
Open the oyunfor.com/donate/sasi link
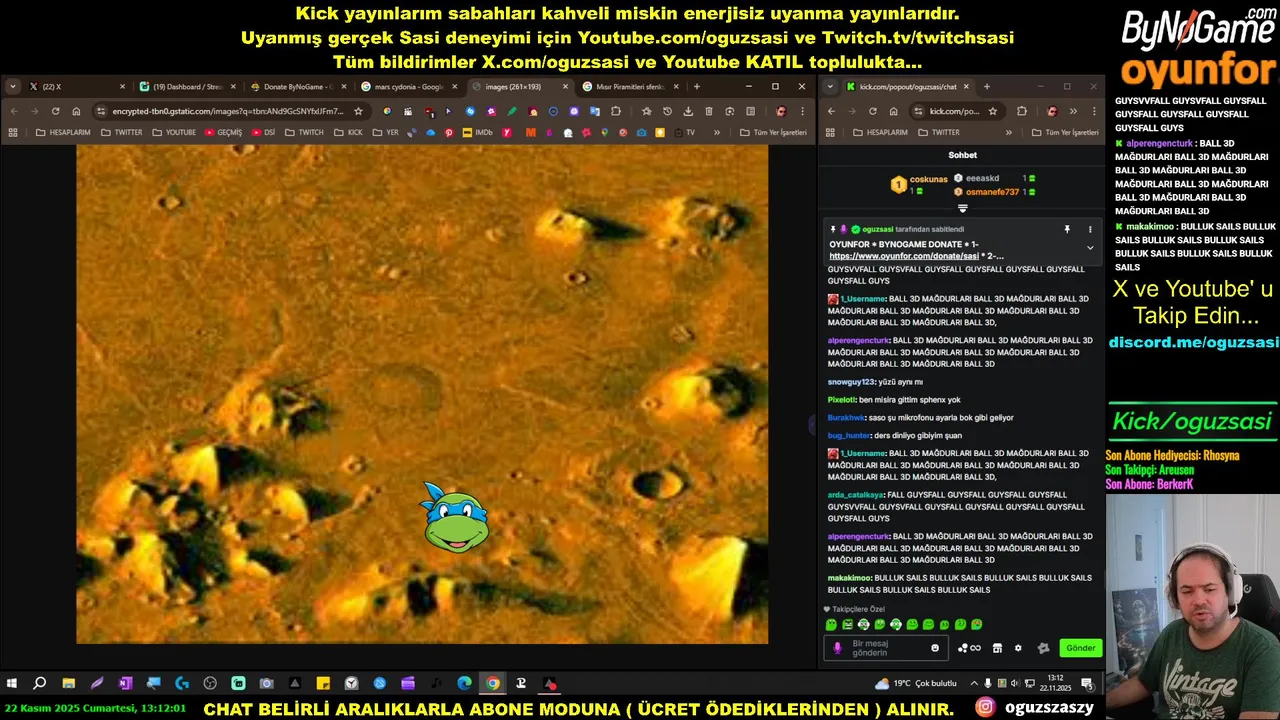pos(903,256)
